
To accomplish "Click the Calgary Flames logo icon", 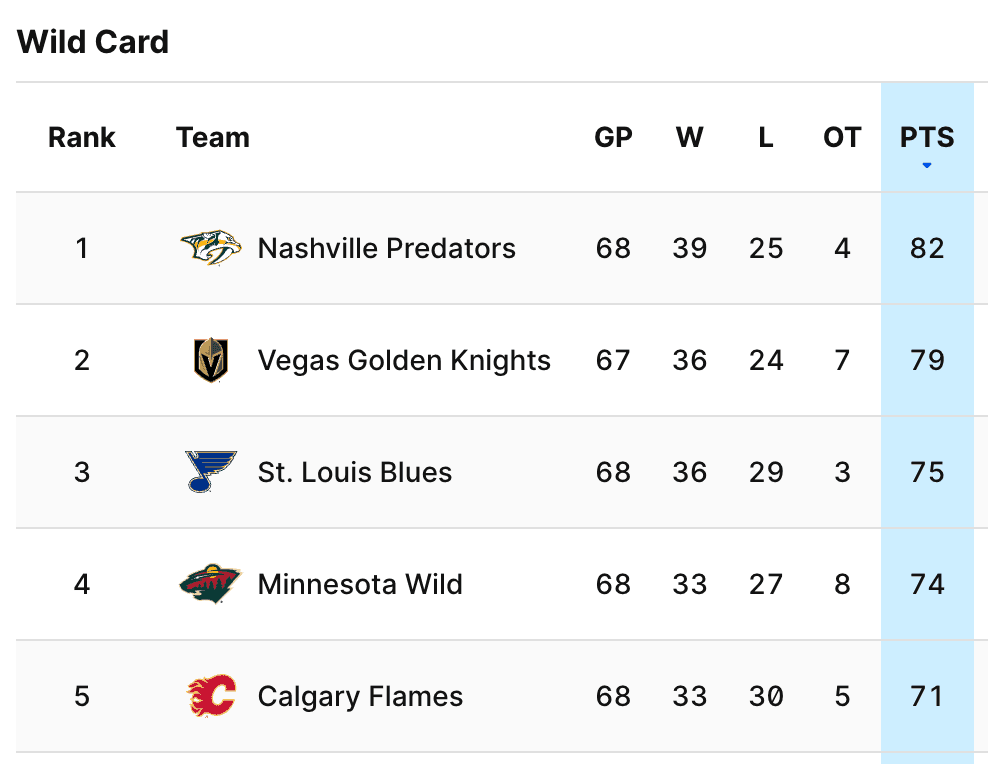I will coord(211,696).
